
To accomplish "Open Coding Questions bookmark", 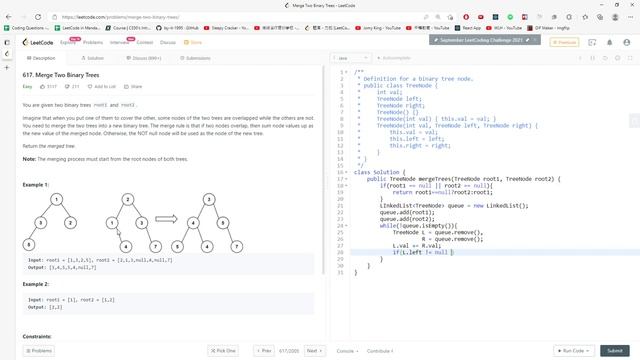I will point(26,28).
